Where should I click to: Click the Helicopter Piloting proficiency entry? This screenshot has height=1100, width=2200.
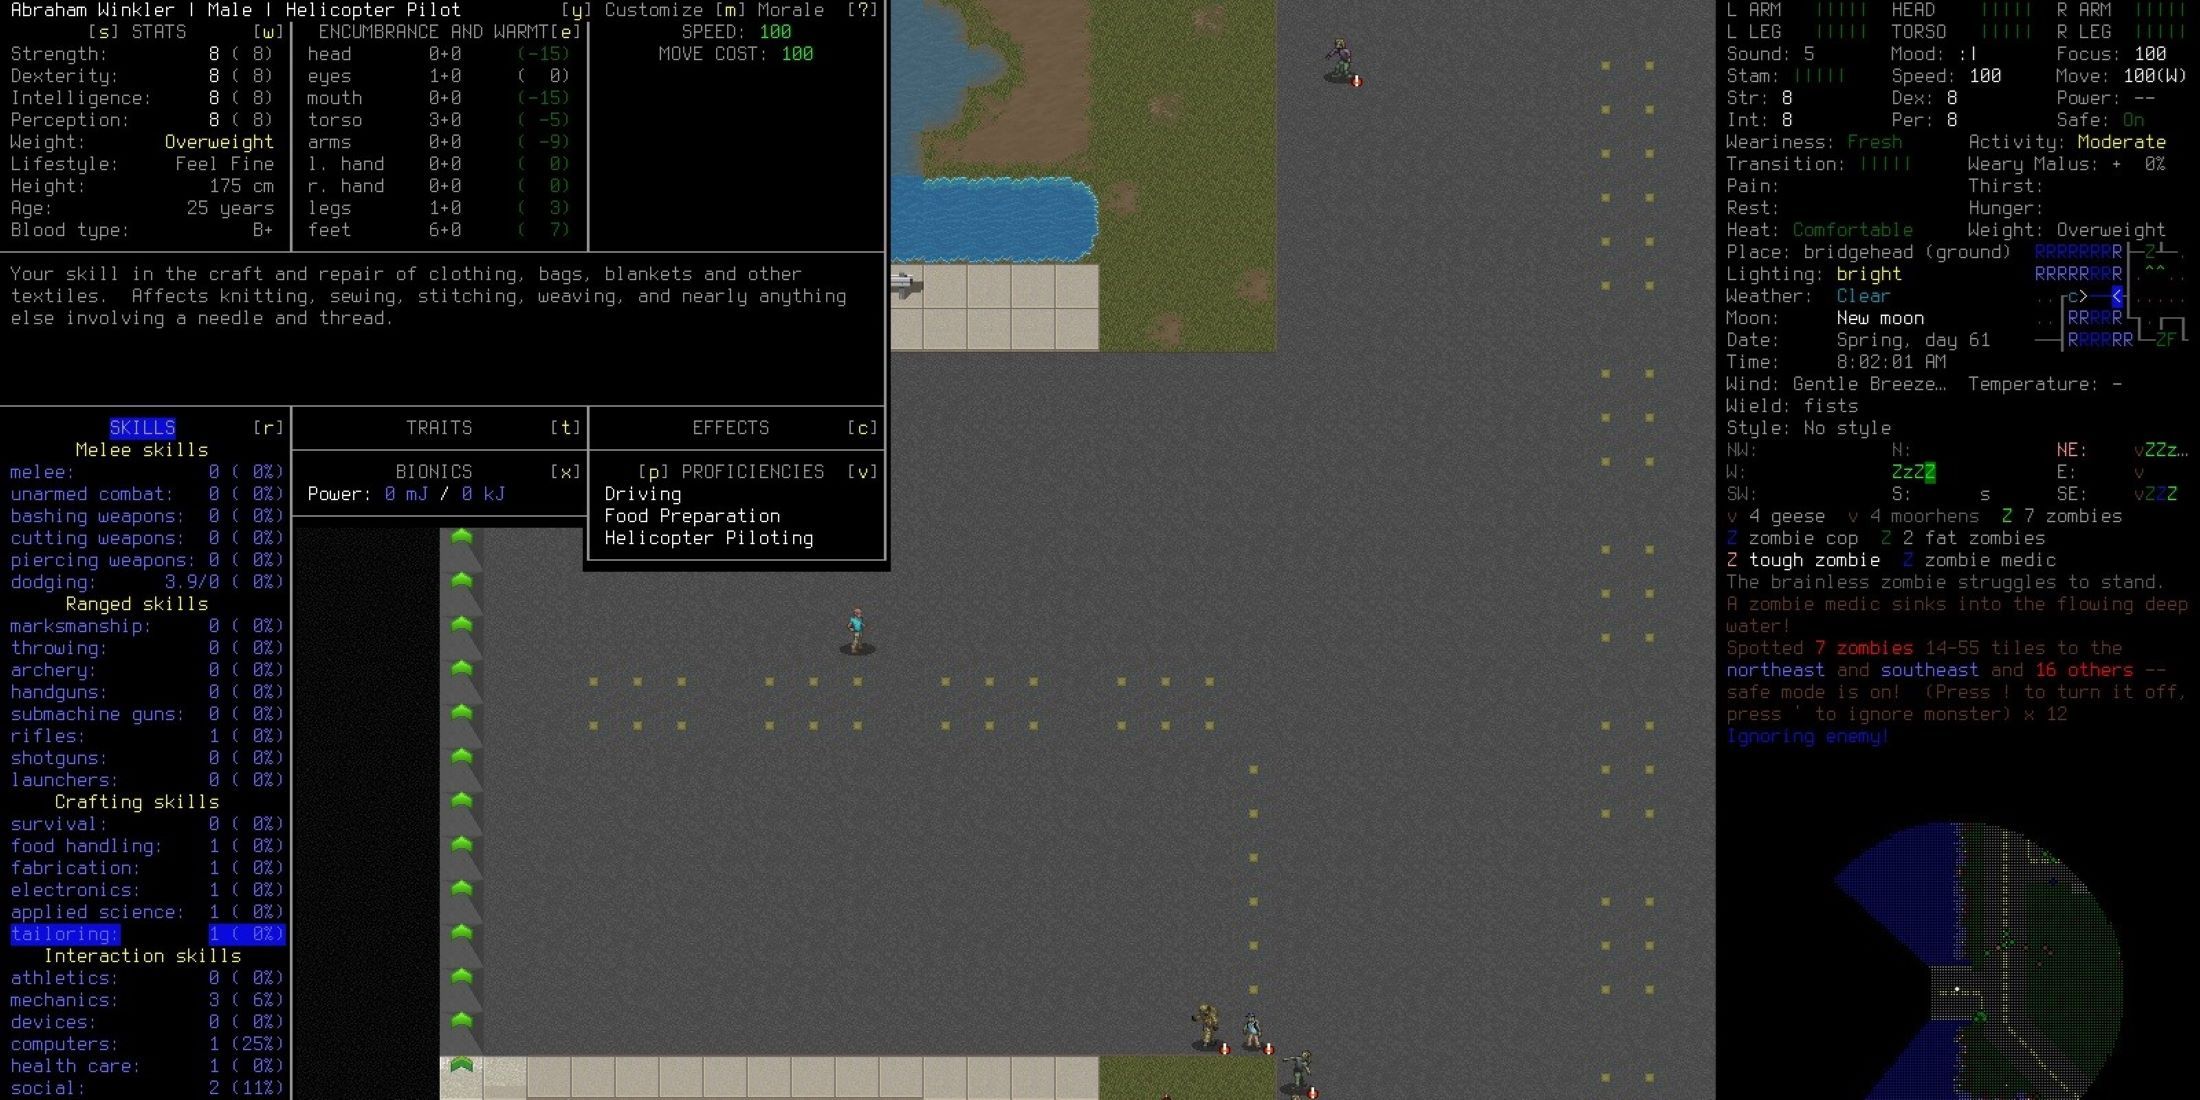coord(709,537)
